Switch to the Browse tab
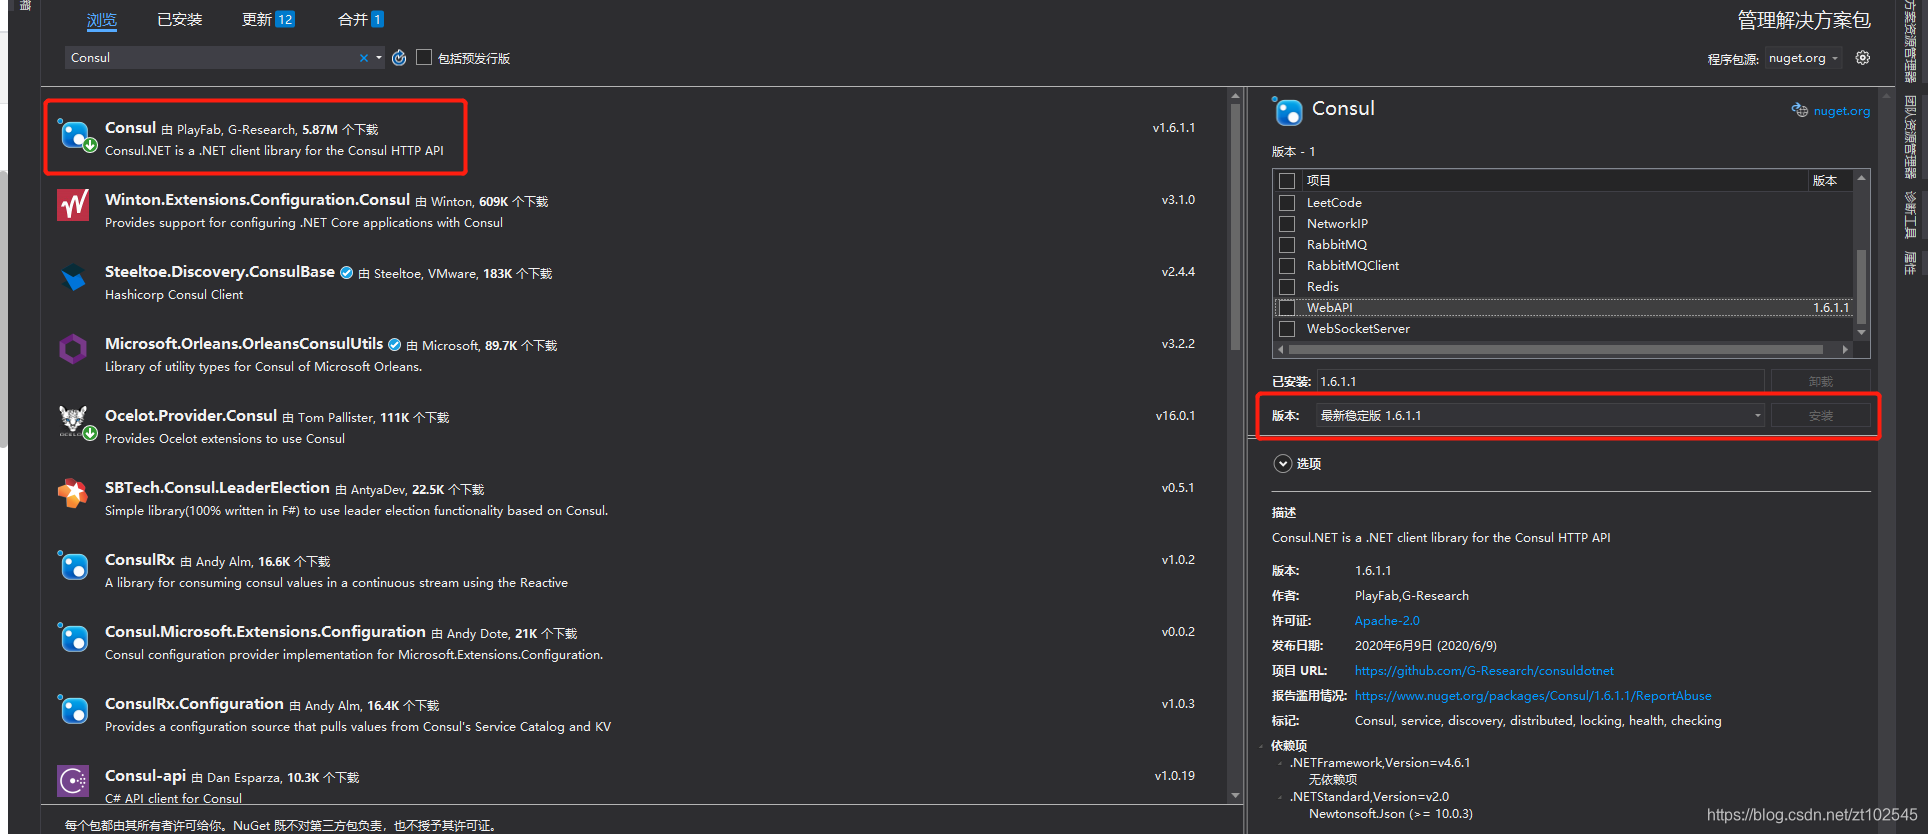This screenshot has width=1928, height=834. 101,20
